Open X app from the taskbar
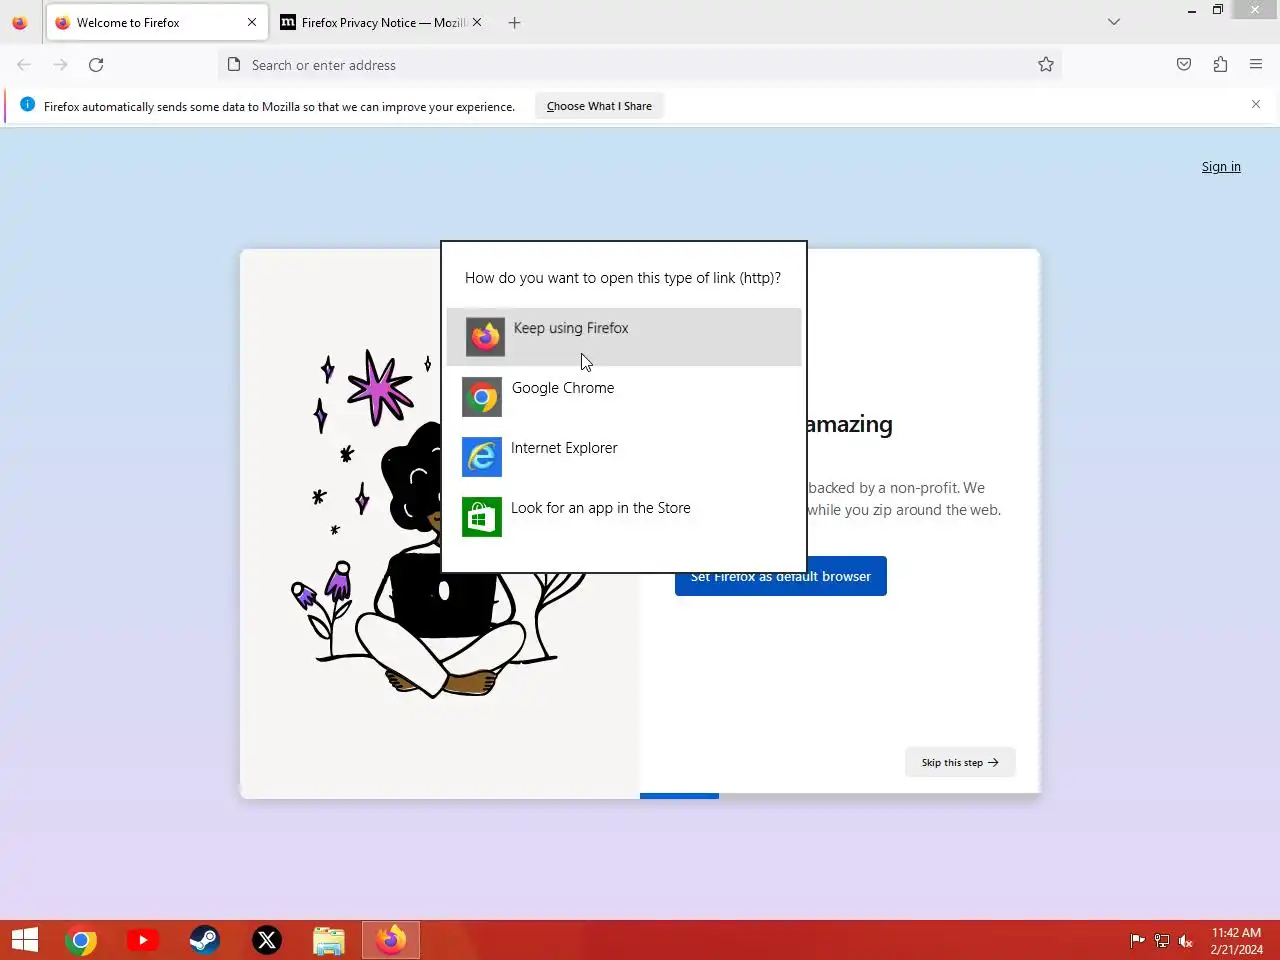This screenshot has height=960, width=1280. [267, 940]
